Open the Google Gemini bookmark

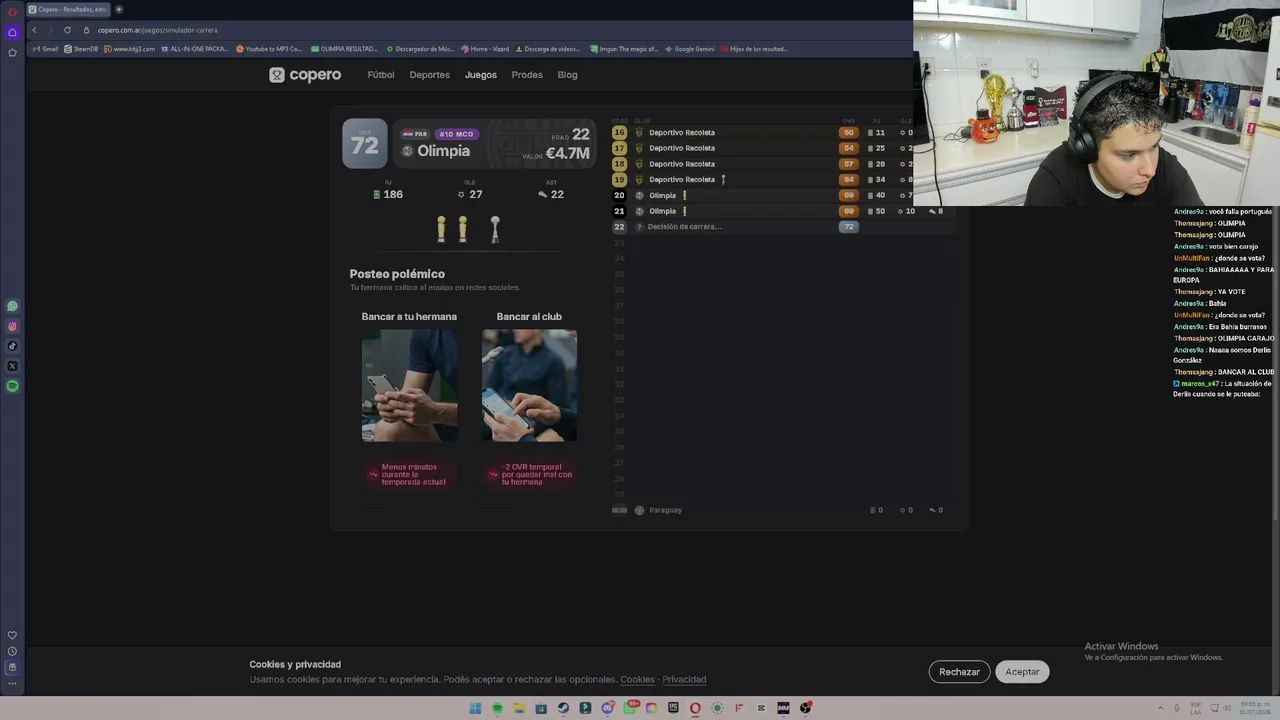[x=690, y=49]
